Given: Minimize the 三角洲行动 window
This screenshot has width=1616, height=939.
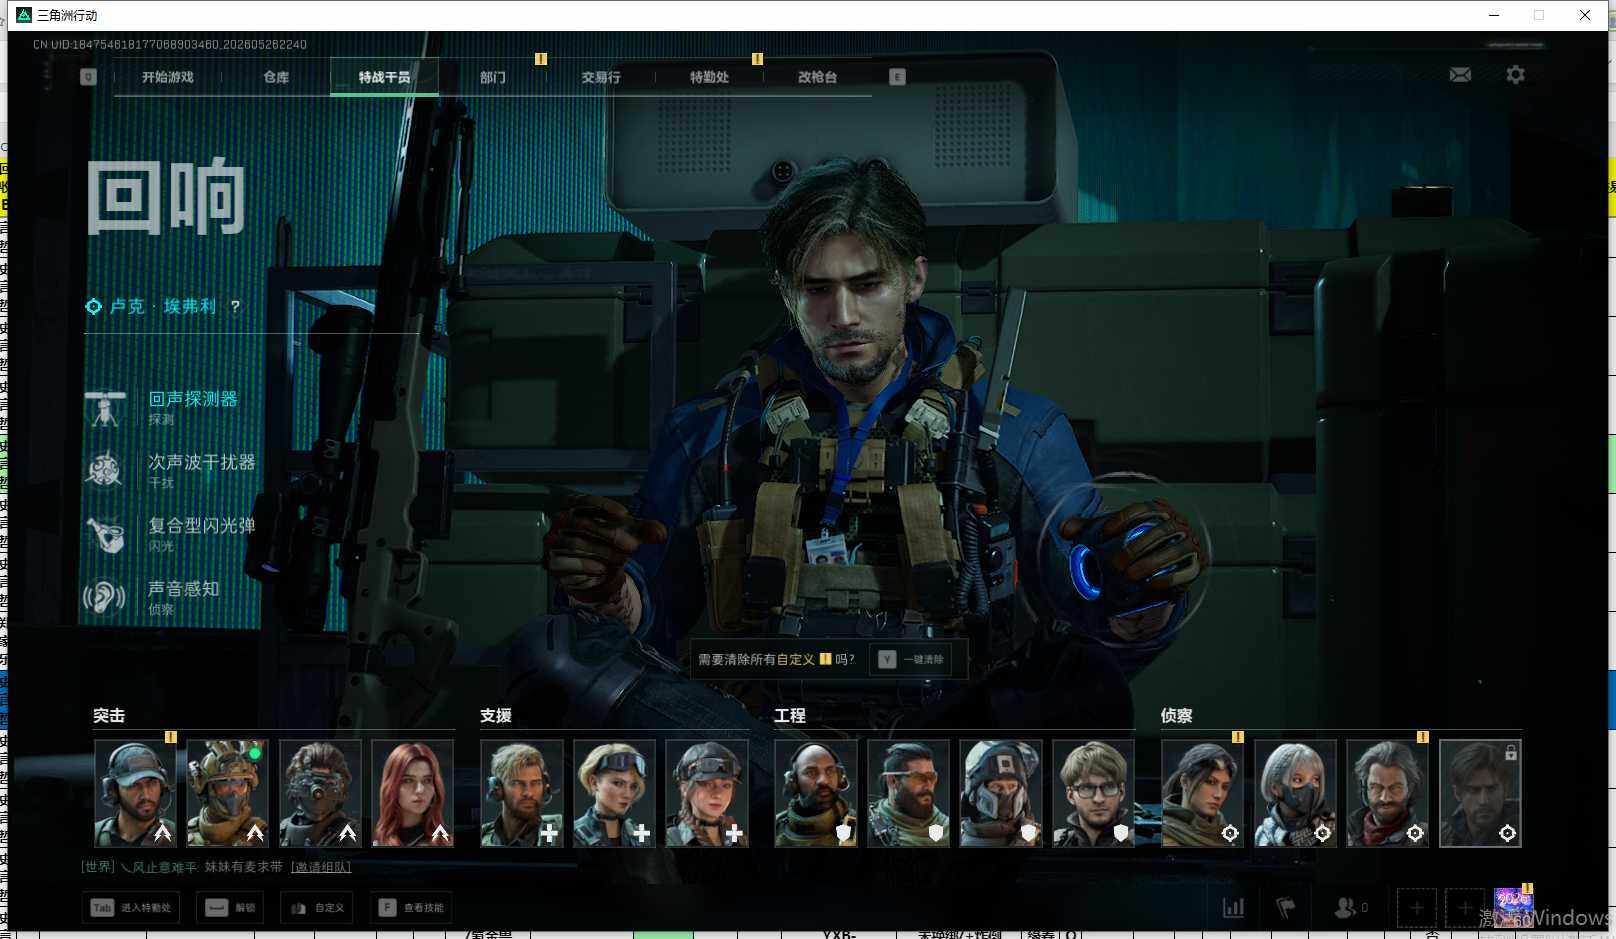Looking at the screenshot, I should [x=1494, y=15].
